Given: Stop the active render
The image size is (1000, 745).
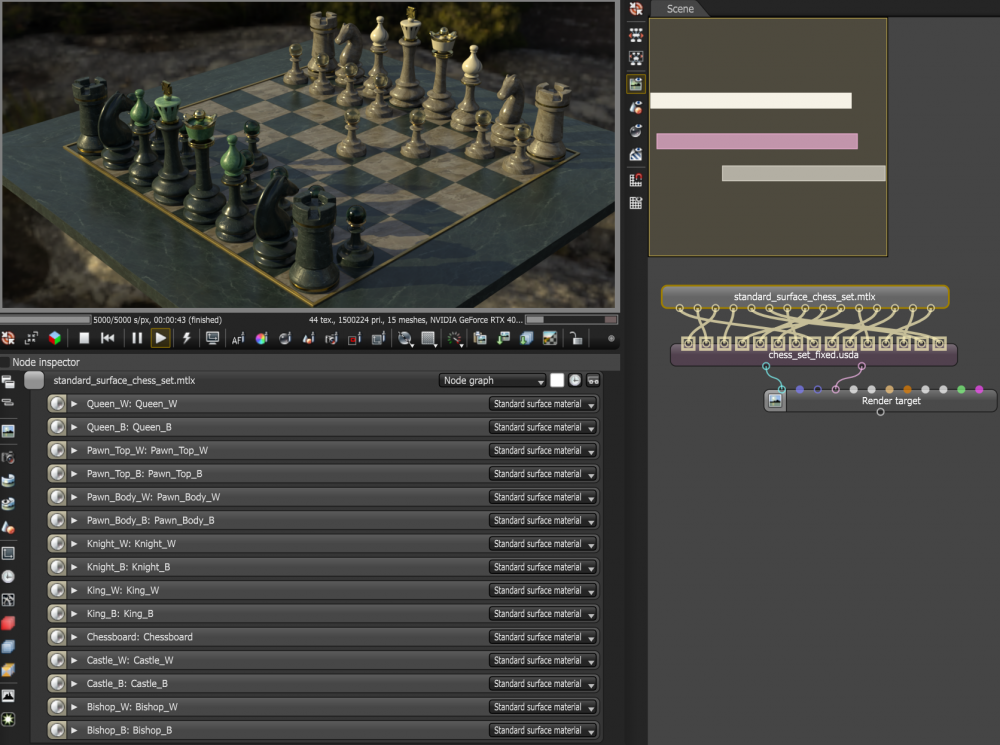Looking at the screenshot, I should [84, 338].
